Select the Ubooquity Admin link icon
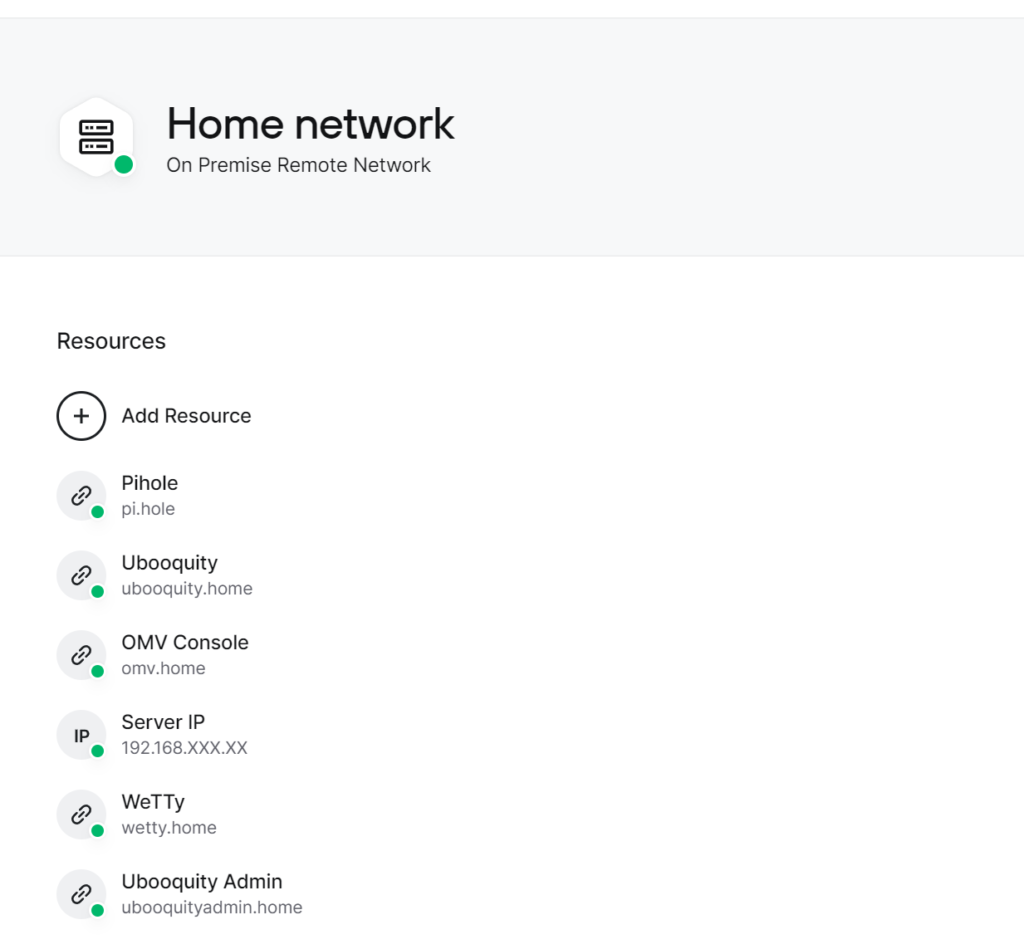The image size is (1024, 949). [x=81, y=894]
